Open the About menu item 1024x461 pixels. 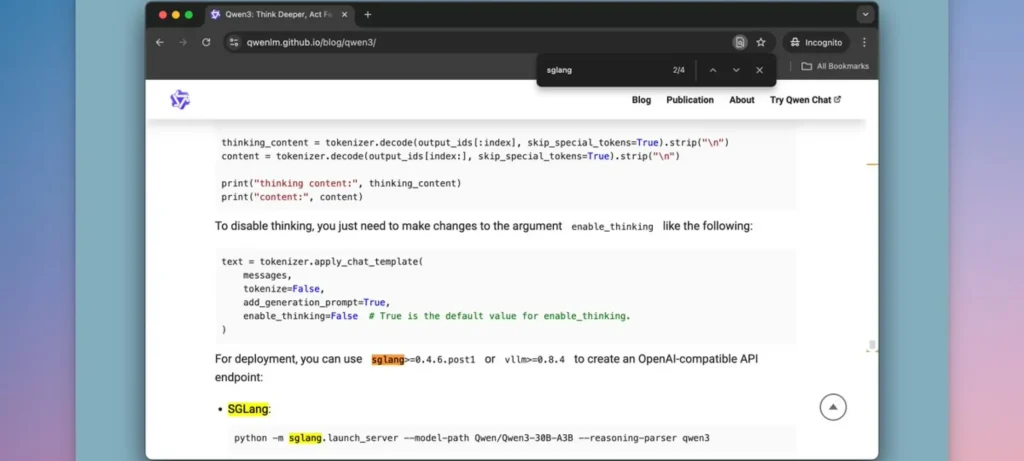(x=742, y=100)
